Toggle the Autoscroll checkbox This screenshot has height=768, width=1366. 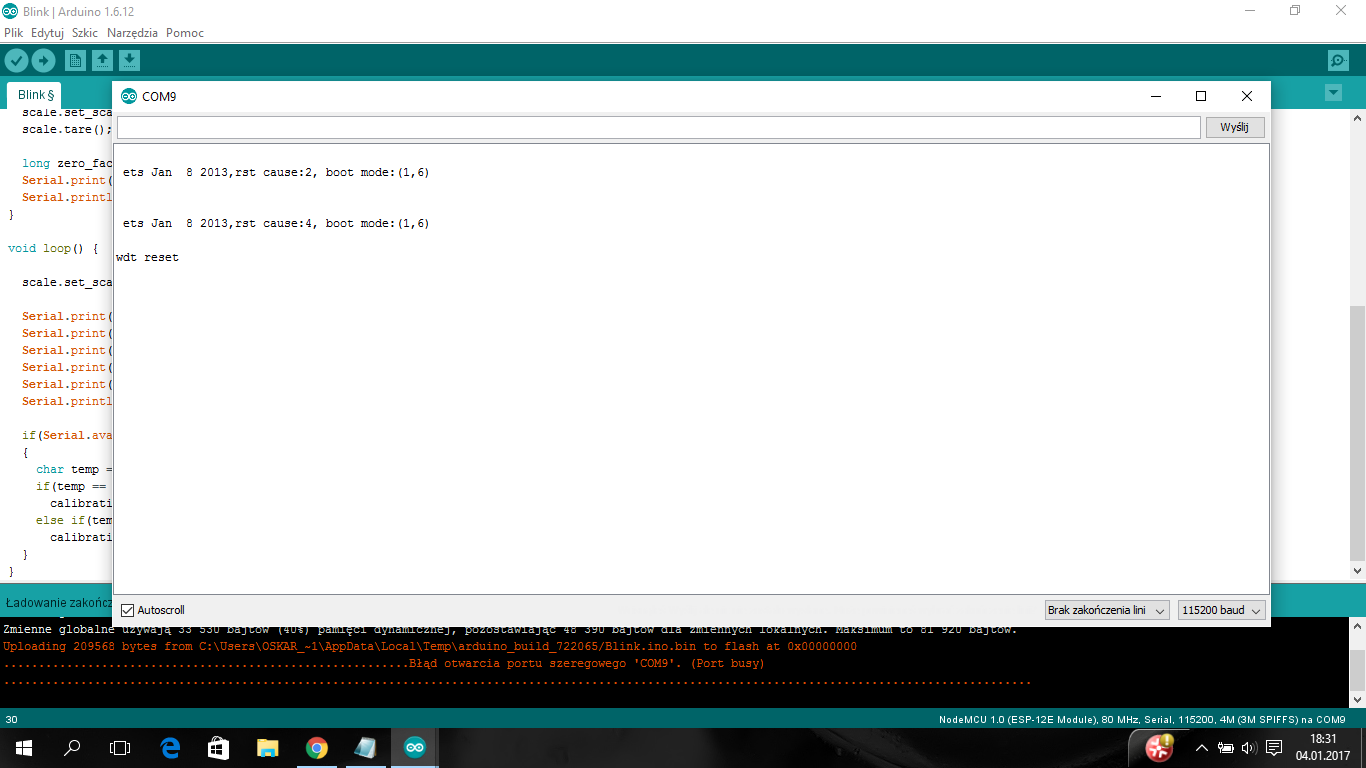coord(127,610)
